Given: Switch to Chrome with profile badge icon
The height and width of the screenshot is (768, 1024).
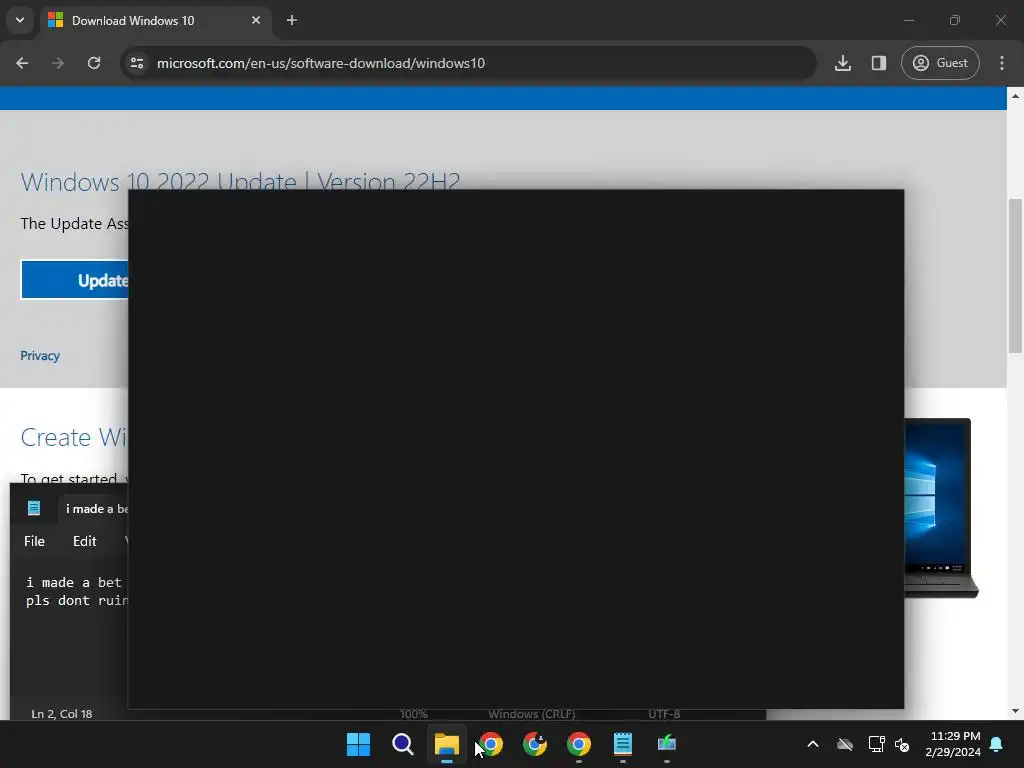Looking at the screenshot, I should [535, 744].
